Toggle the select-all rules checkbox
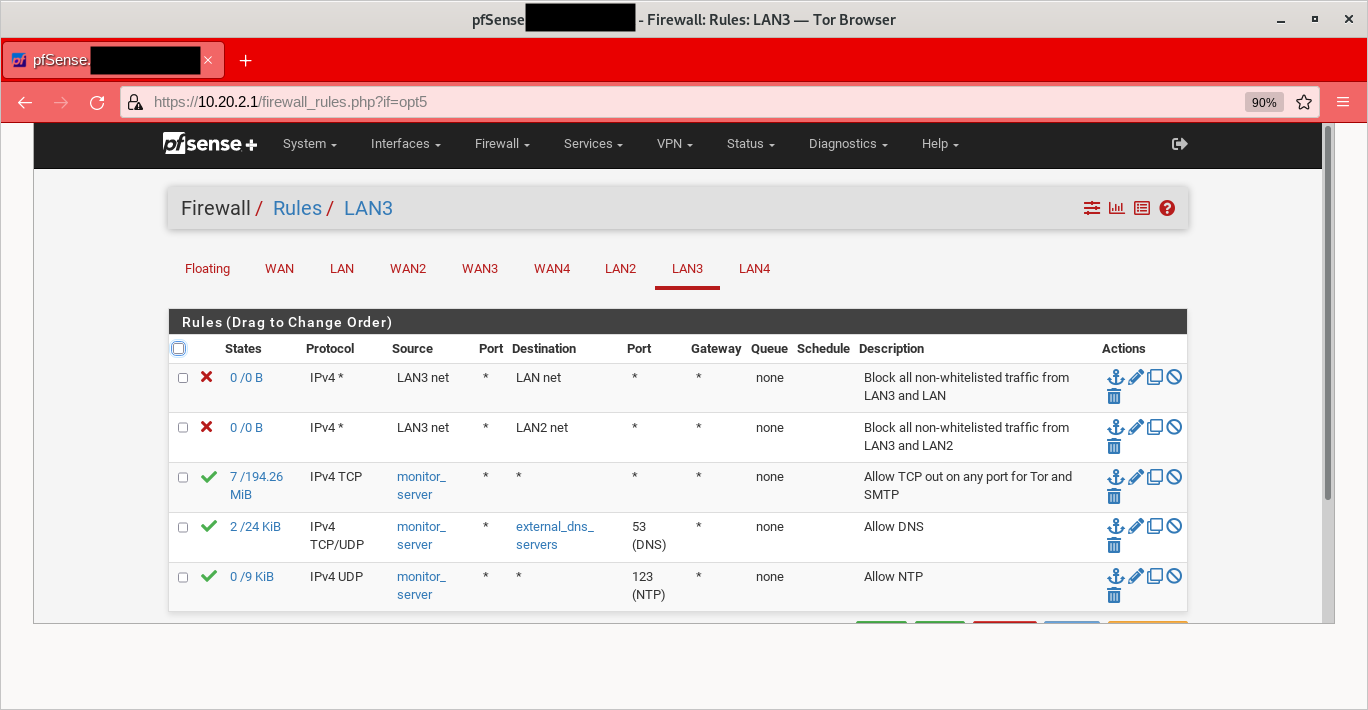This screenshot has height=710, width=1368. tap(178, 347)
